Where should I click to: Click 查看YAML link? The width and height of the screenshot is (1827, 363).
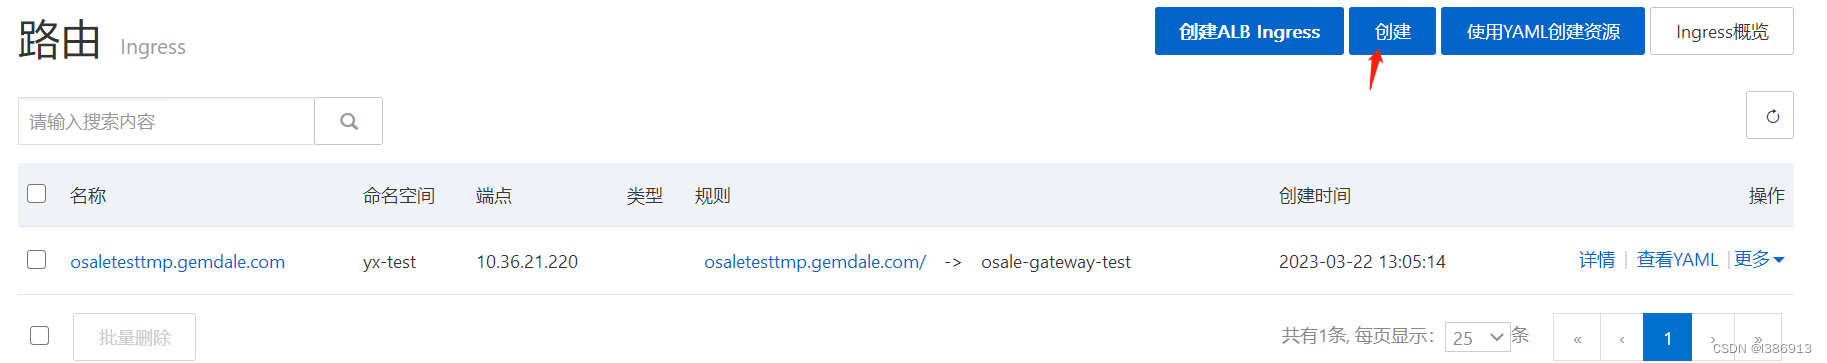(x=1677, y=260)
